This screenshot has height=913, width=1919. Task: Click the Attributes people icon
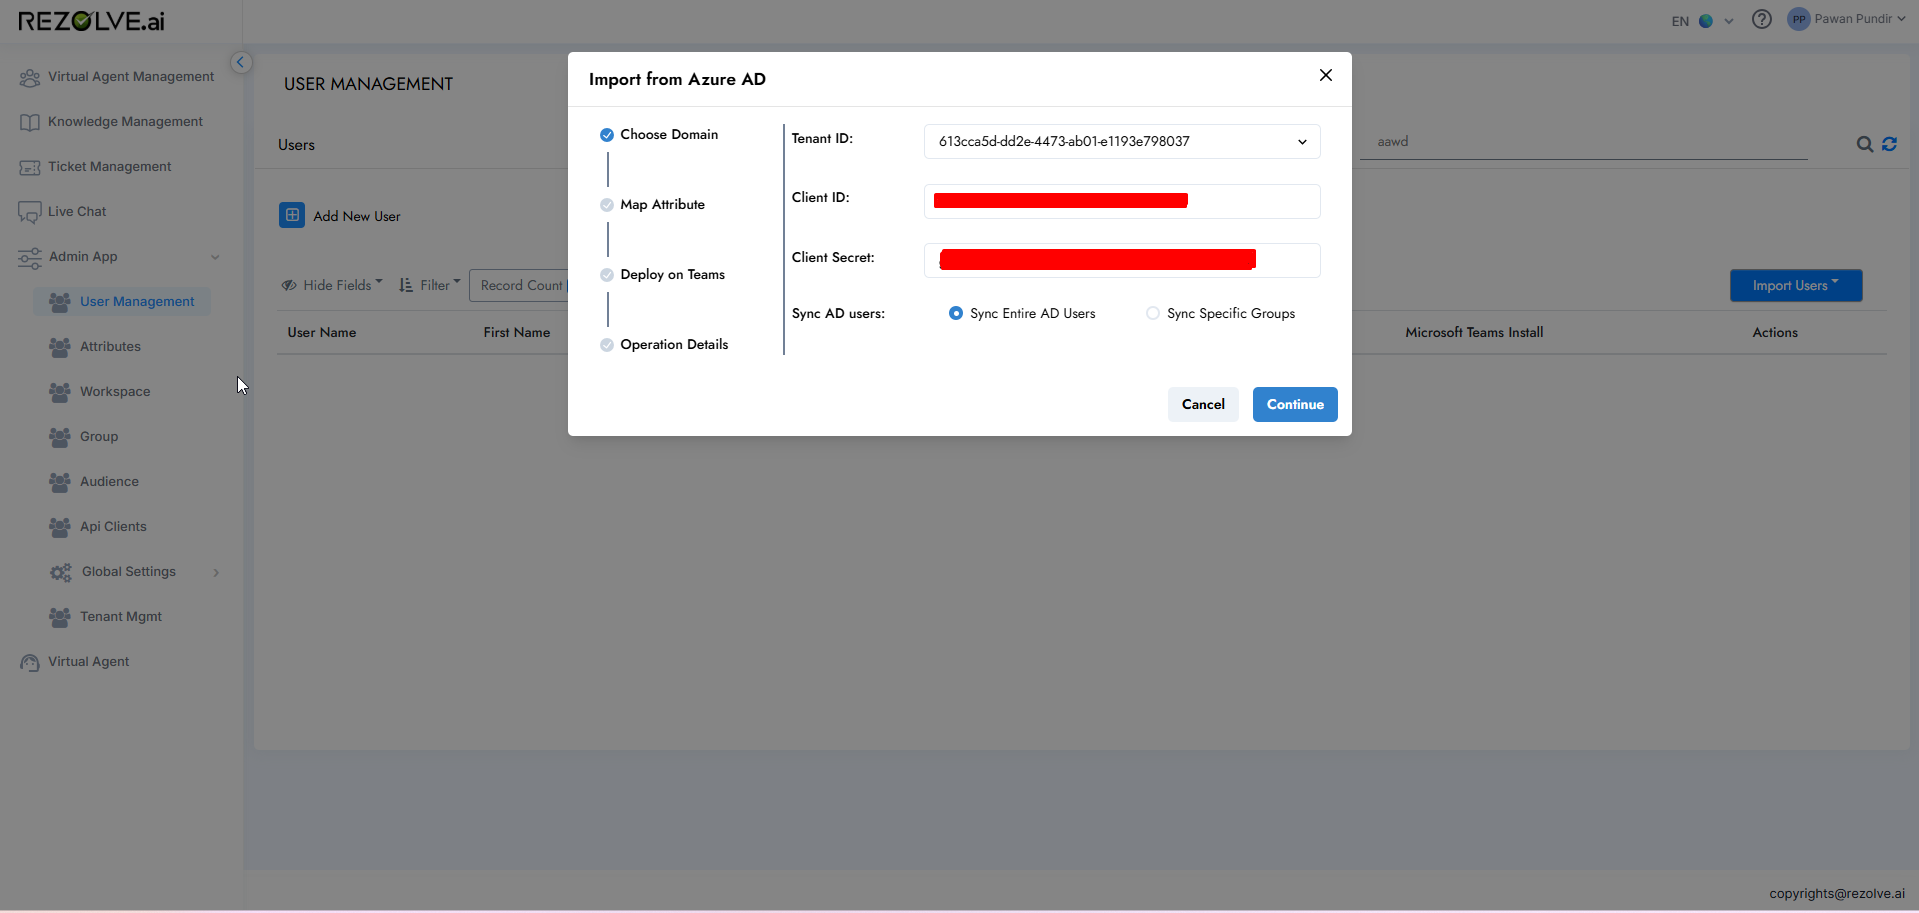coord(60,347)
